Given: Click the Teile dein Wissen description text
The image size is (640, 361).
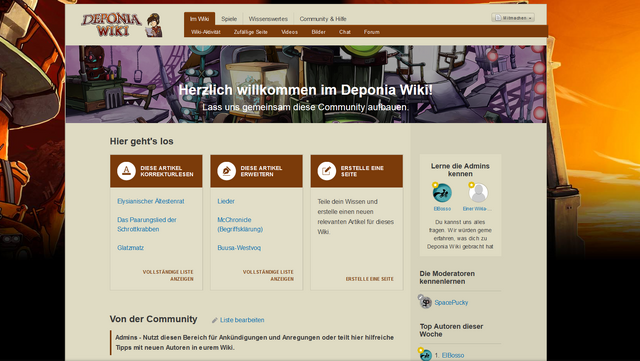Looking at the screenshot, I should [x=356, y=216].
